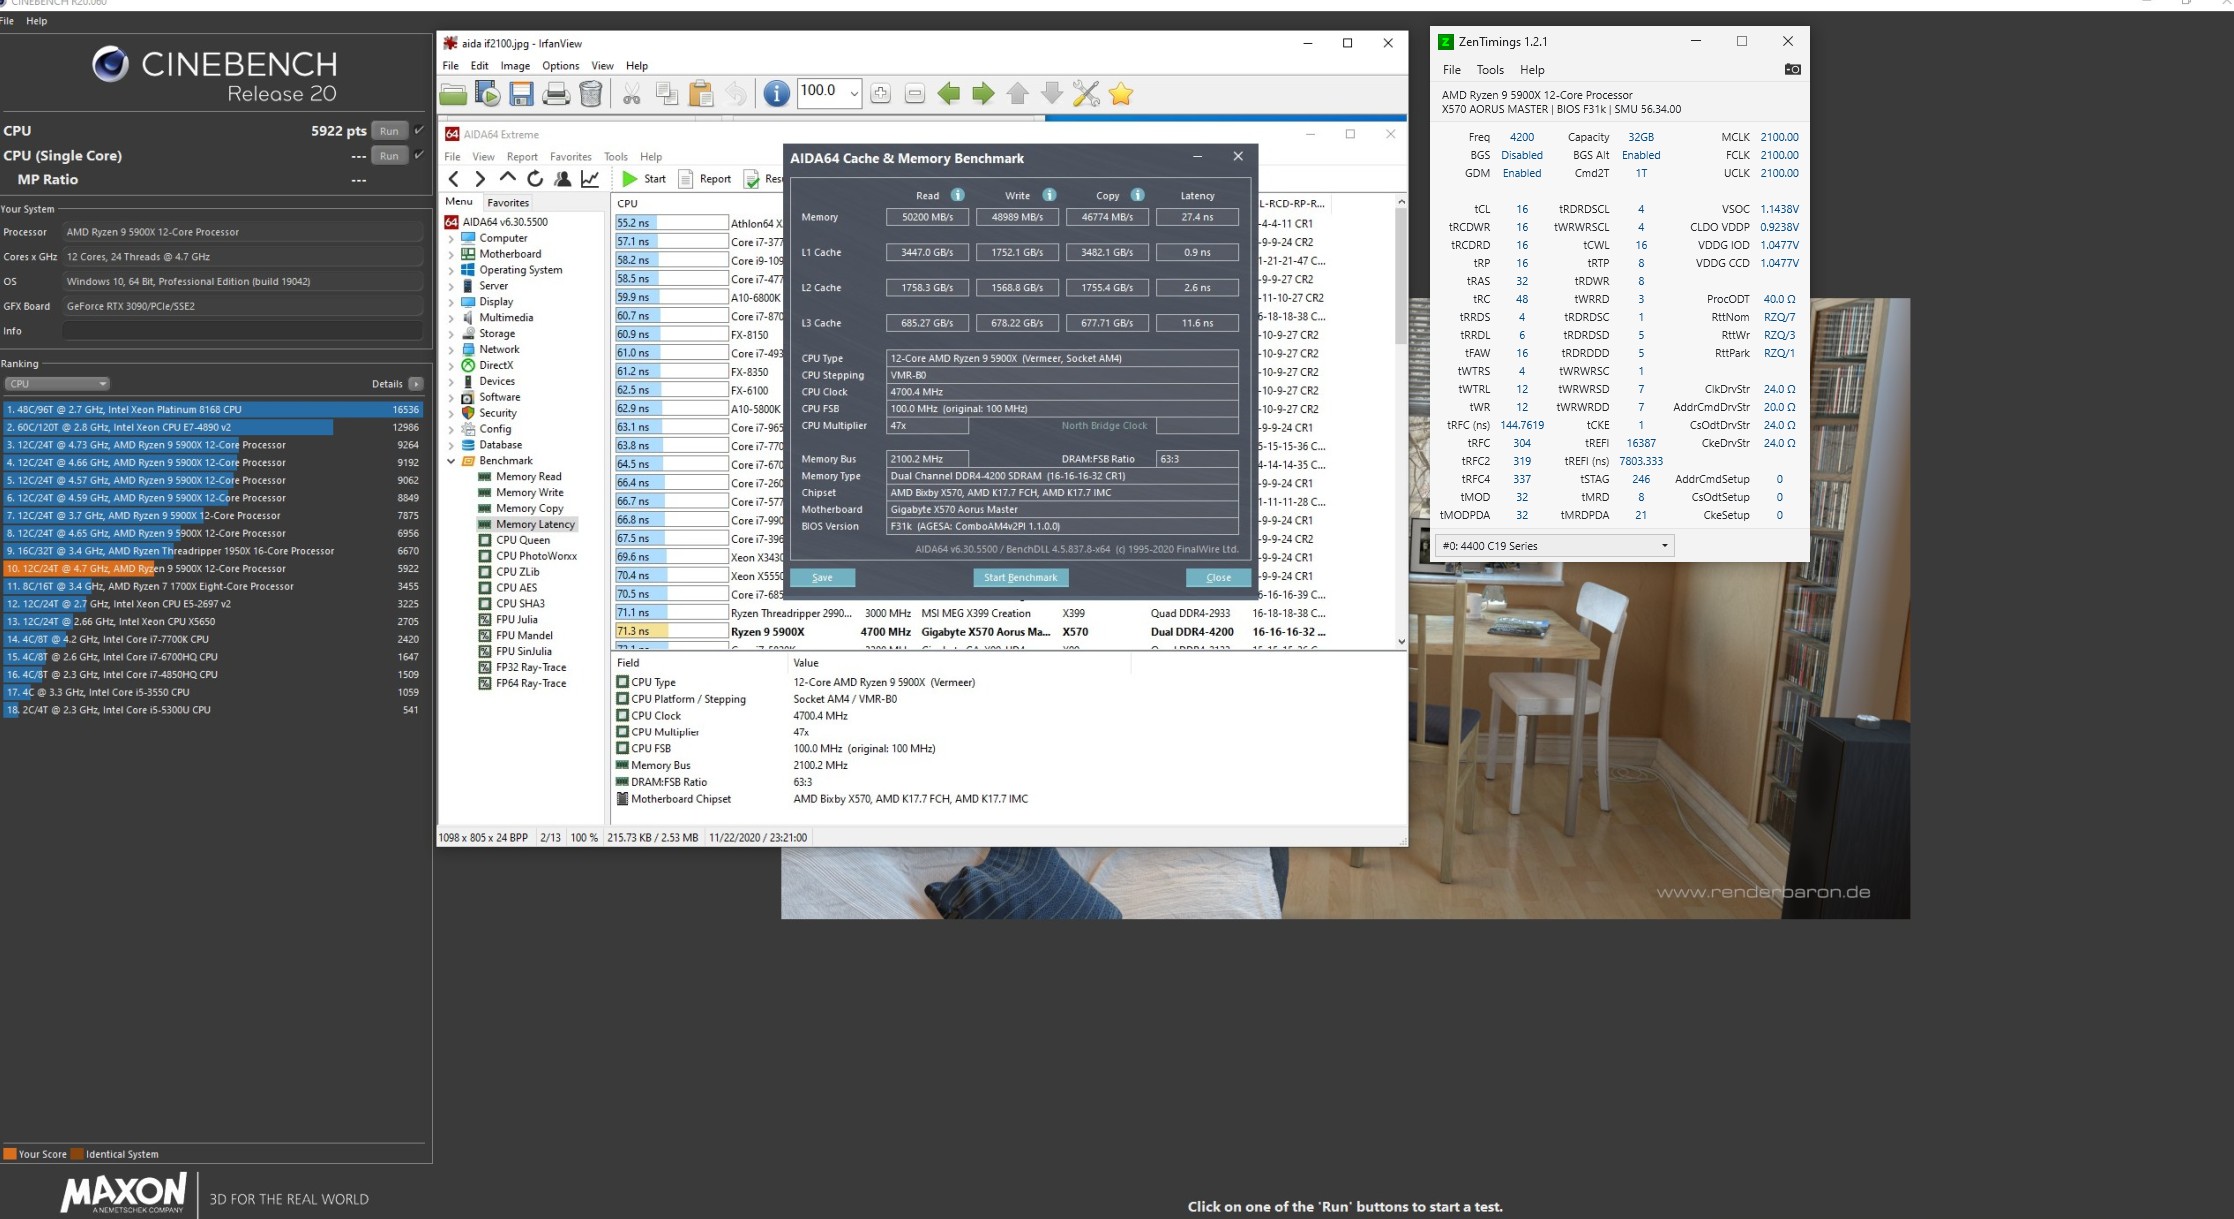Click AIDA64 refresh icon

[x=535, y=179]
